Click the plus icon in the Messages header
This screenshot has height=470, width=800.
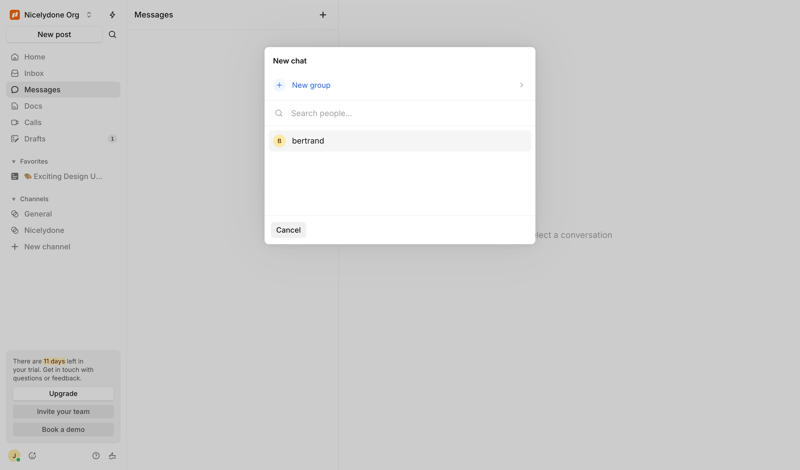[x=322, y=15]
